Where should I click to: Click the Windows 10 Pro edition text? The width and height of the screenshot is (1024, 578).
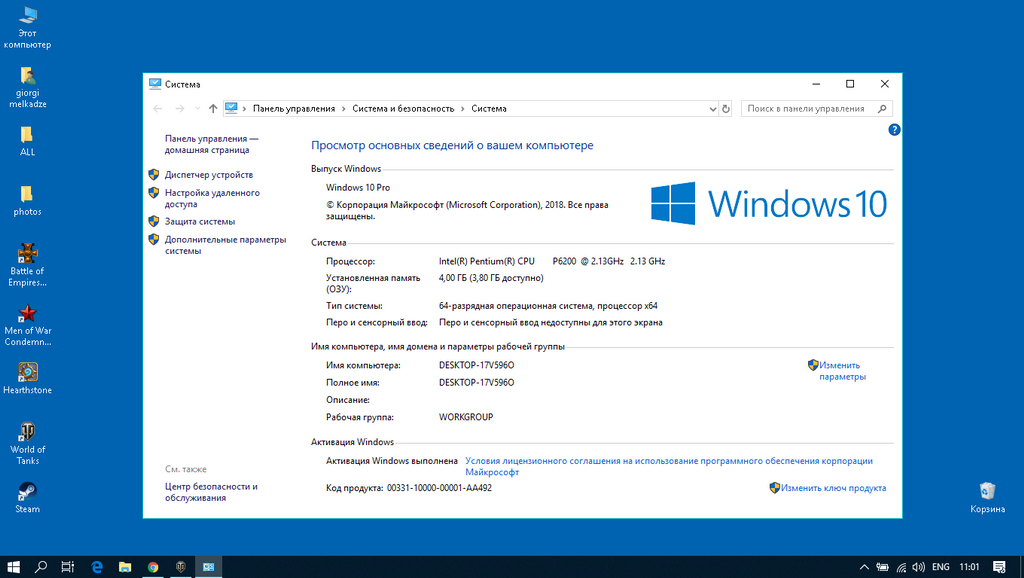pyautogui.click(x=358, y=187)
